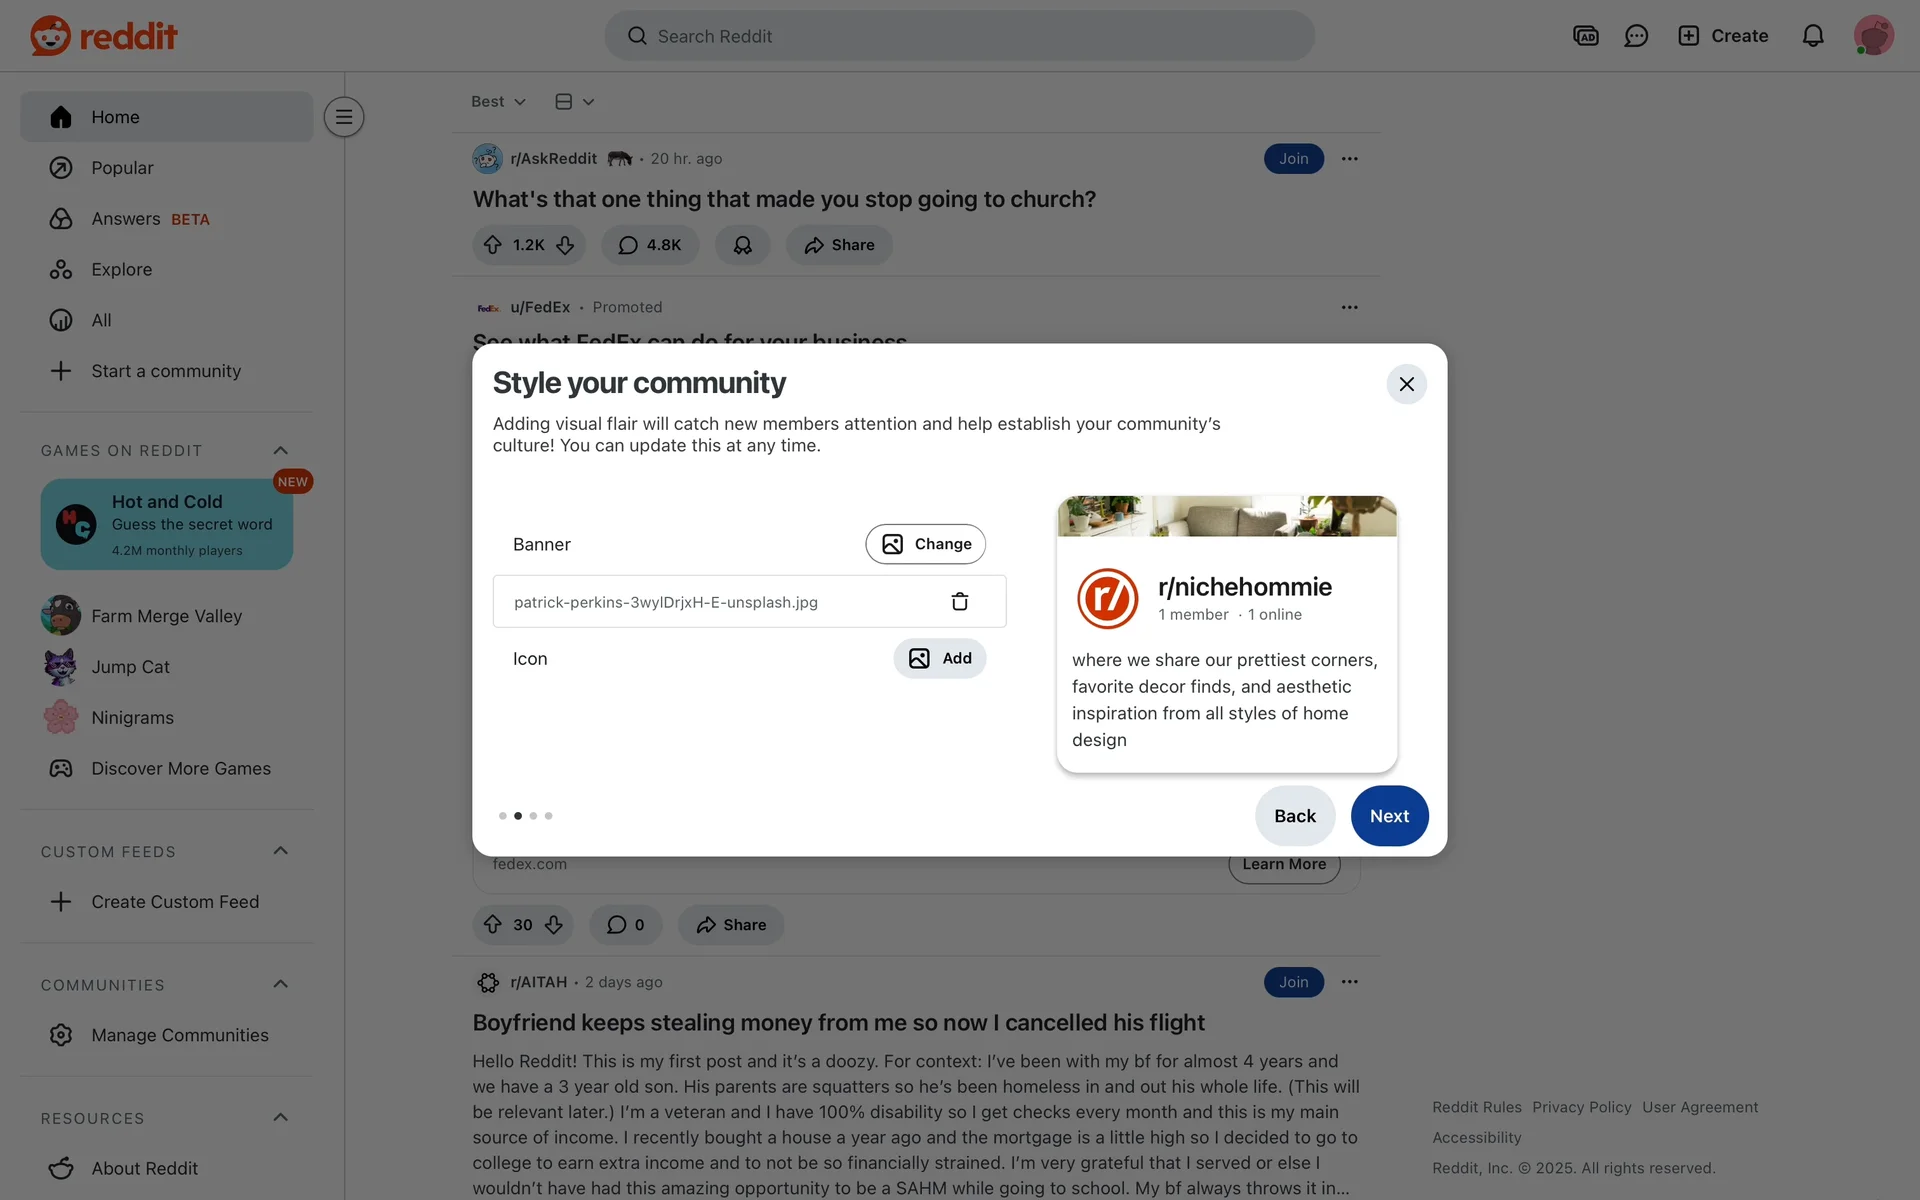Upvote the AskReddit church post
1920x1200 pixels.
click(493, 245)
